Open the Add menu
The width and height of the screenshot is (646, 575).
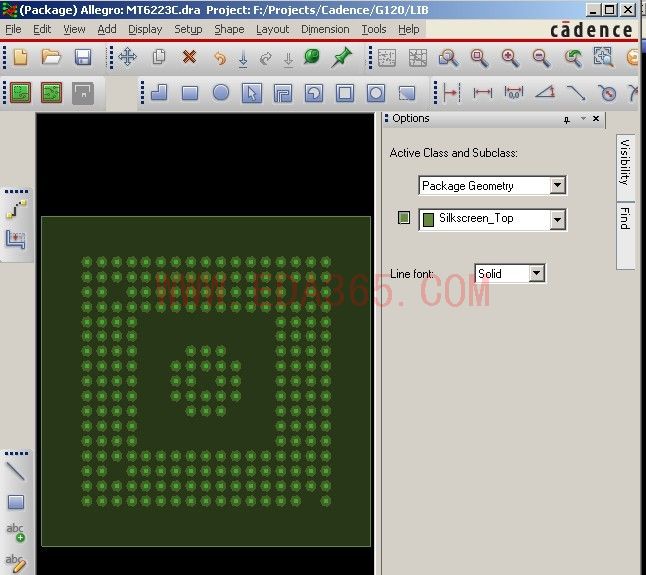[107, 29]
